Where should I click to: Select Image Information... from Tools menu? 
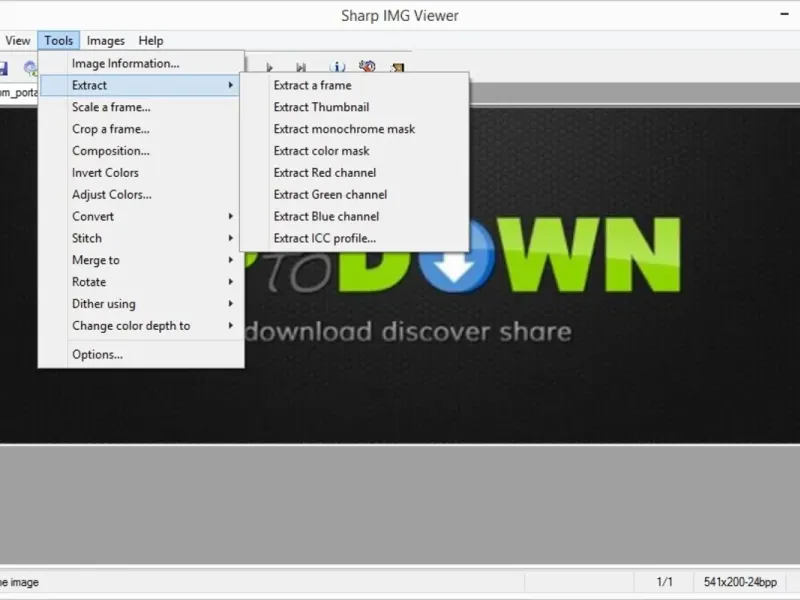tap(141, 63)
